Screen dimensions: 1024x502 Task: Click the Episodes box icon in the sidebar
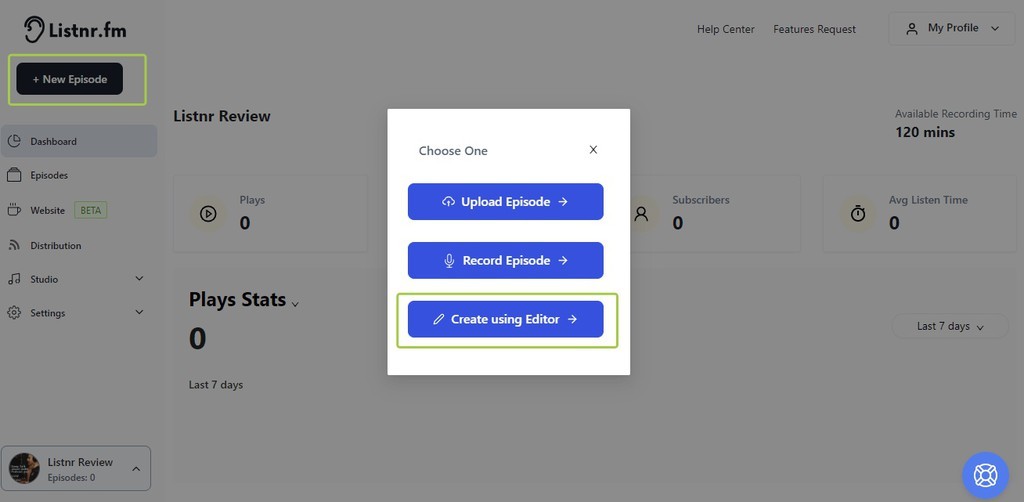point(14,175)
